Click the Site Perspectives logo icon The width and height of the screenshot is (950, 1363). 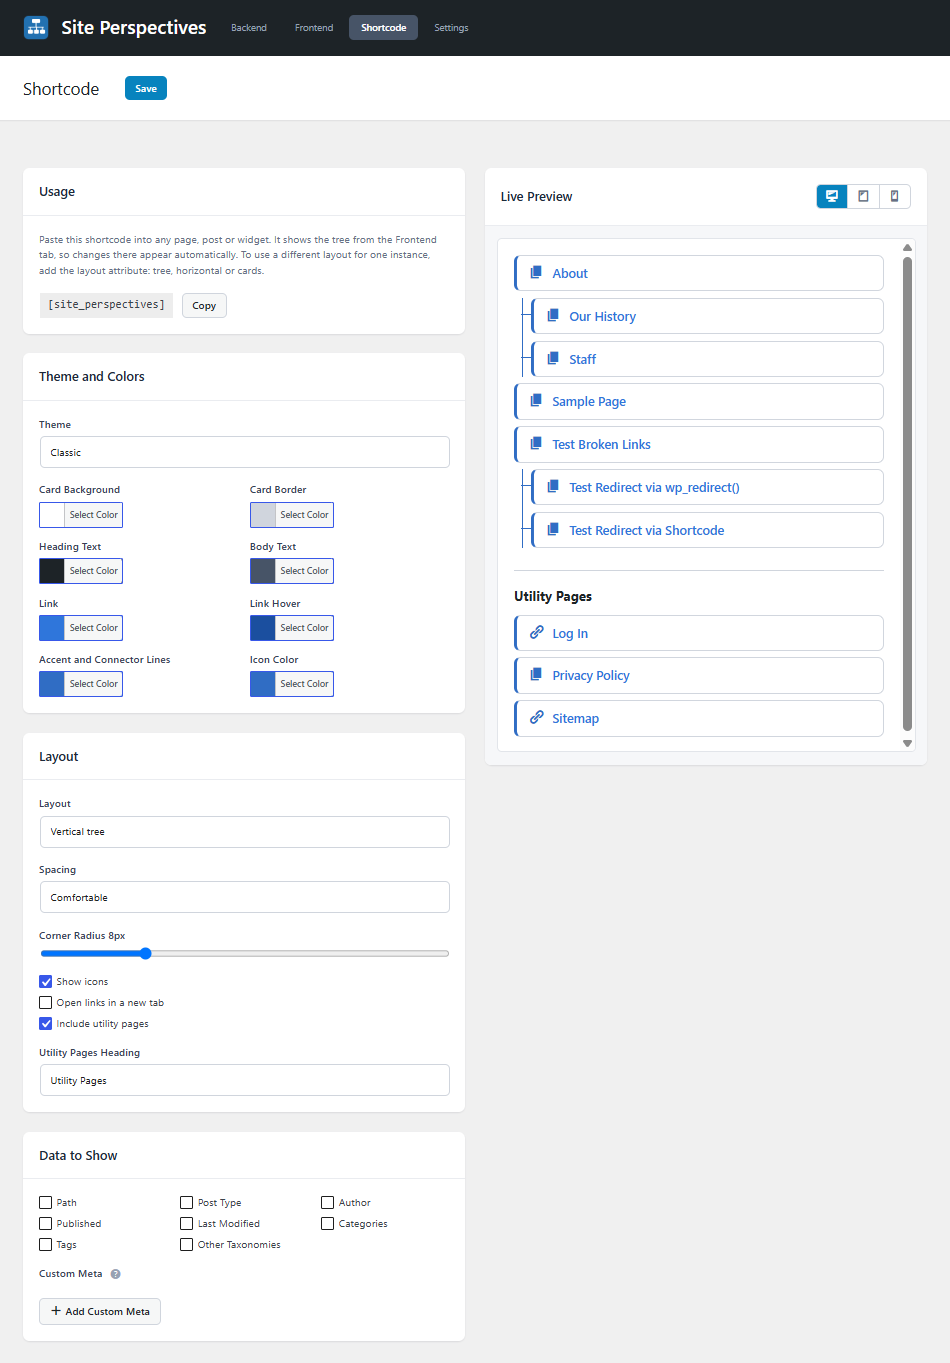click(36, 27)
